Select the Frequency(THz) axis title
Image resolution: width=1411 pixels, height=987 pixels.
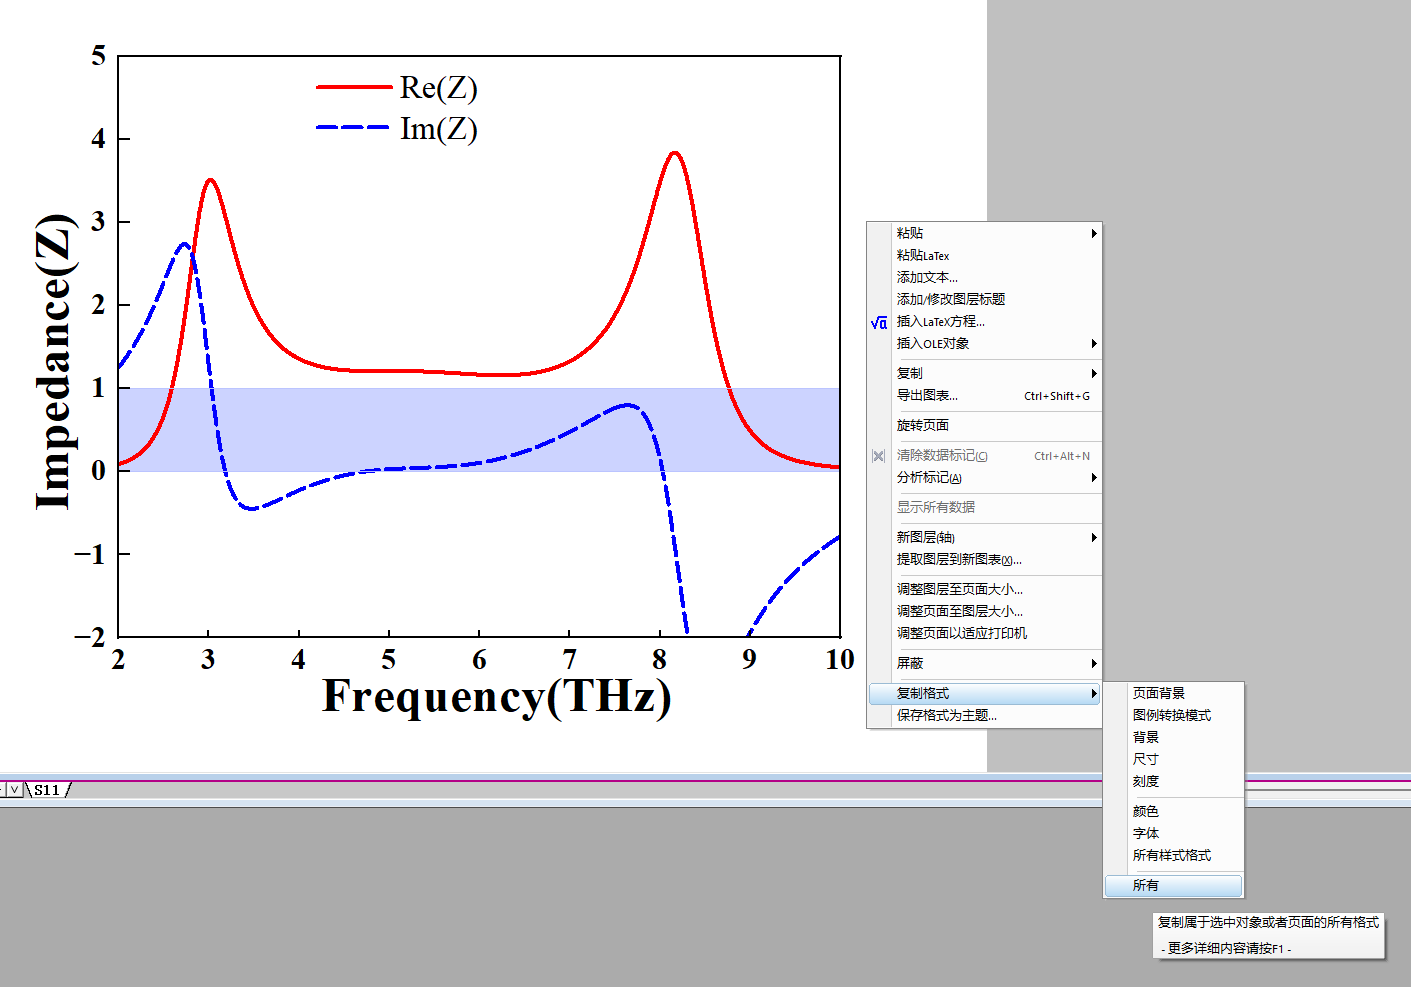(x=497, y=697)
